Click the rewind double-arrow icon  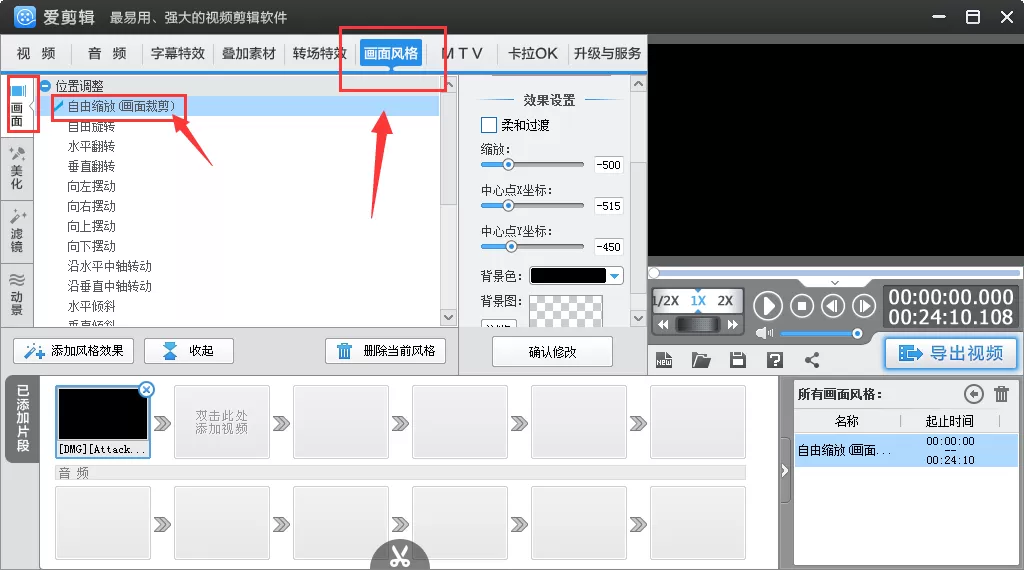tap(663, 325)
